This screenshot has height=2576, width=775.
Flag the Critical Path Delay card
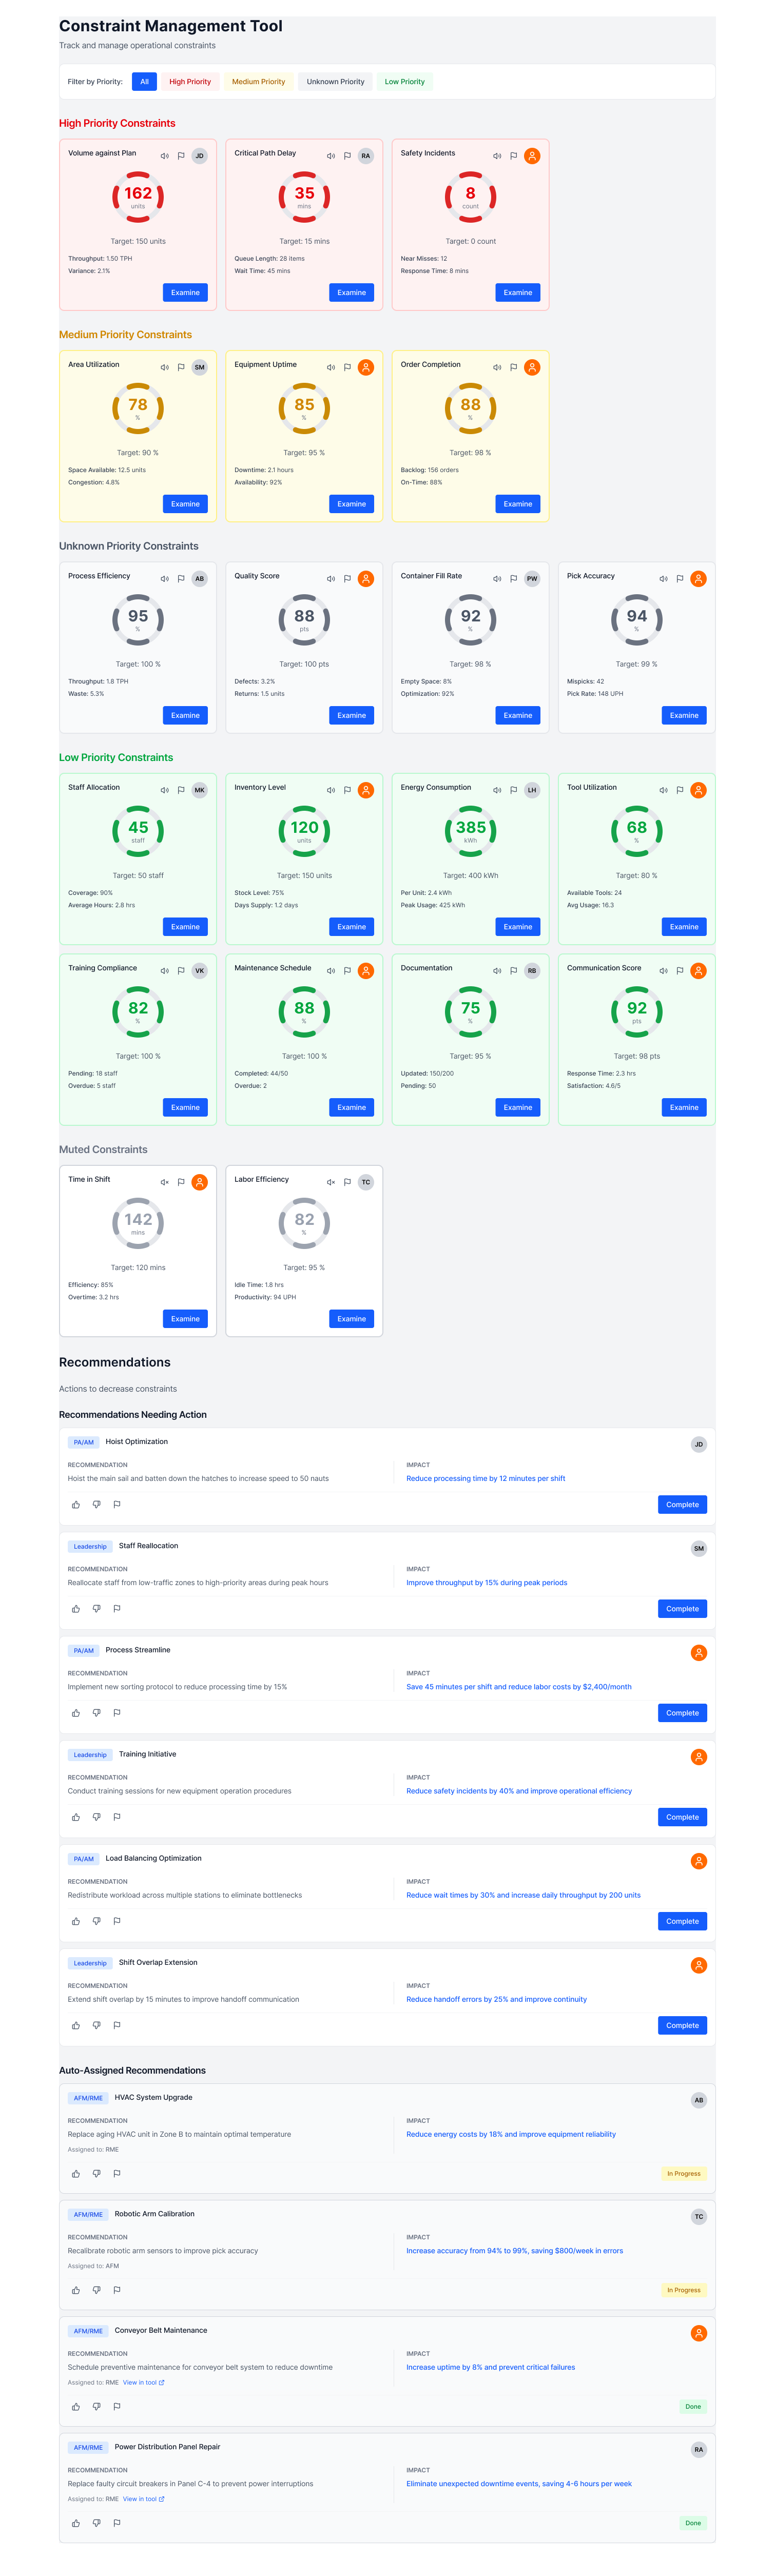click(x=347, y=156)
